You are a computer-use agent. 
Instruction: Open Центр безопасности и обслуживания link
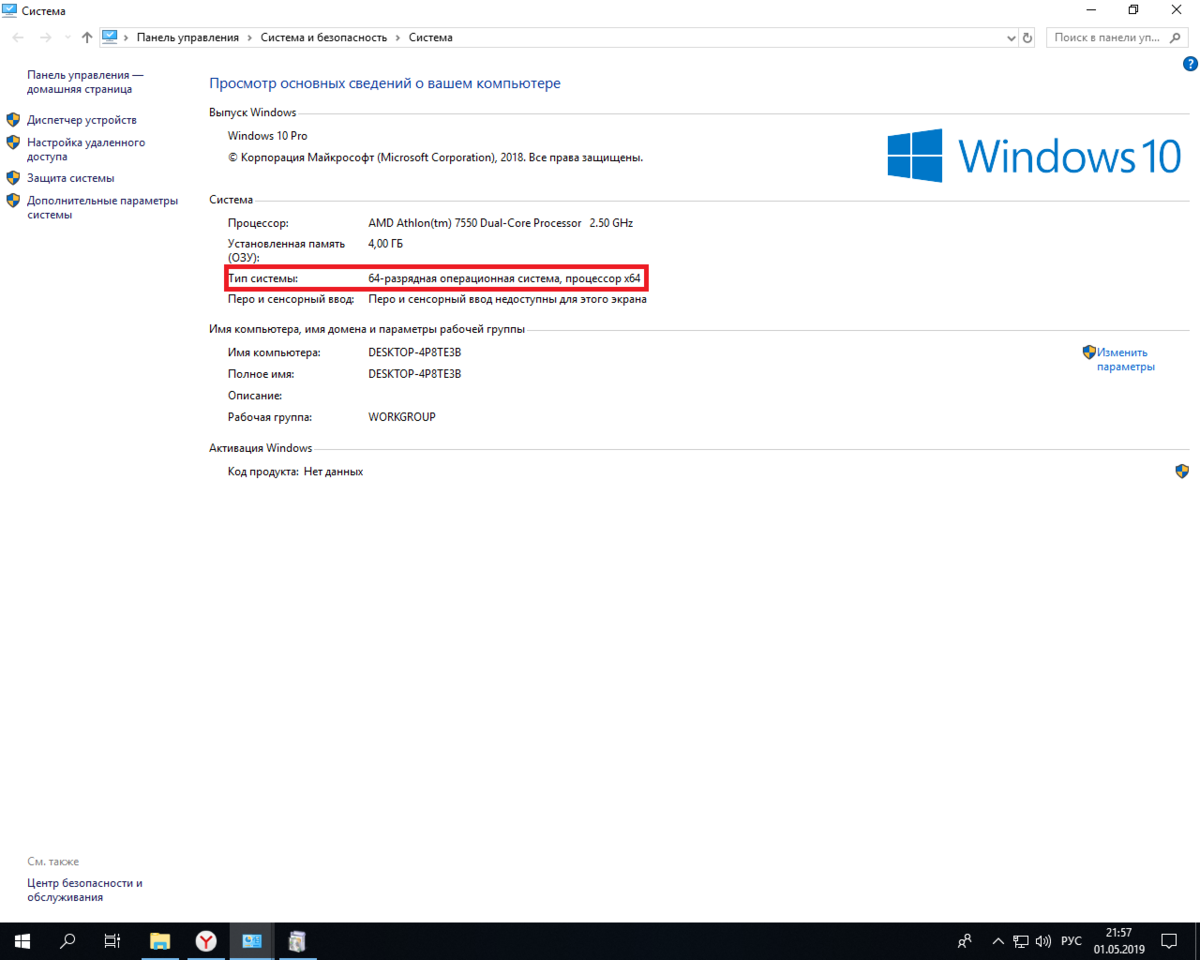point(84,890)
